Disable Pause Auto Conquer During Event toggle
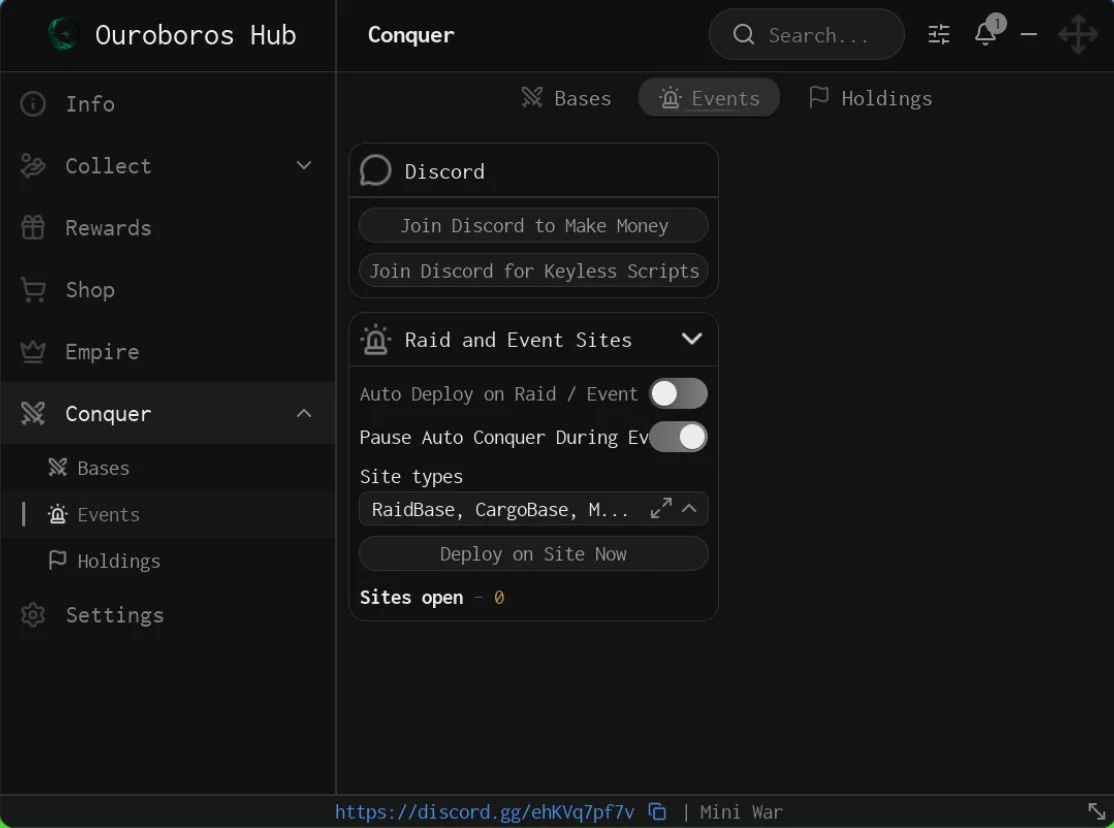 point(678,437)
